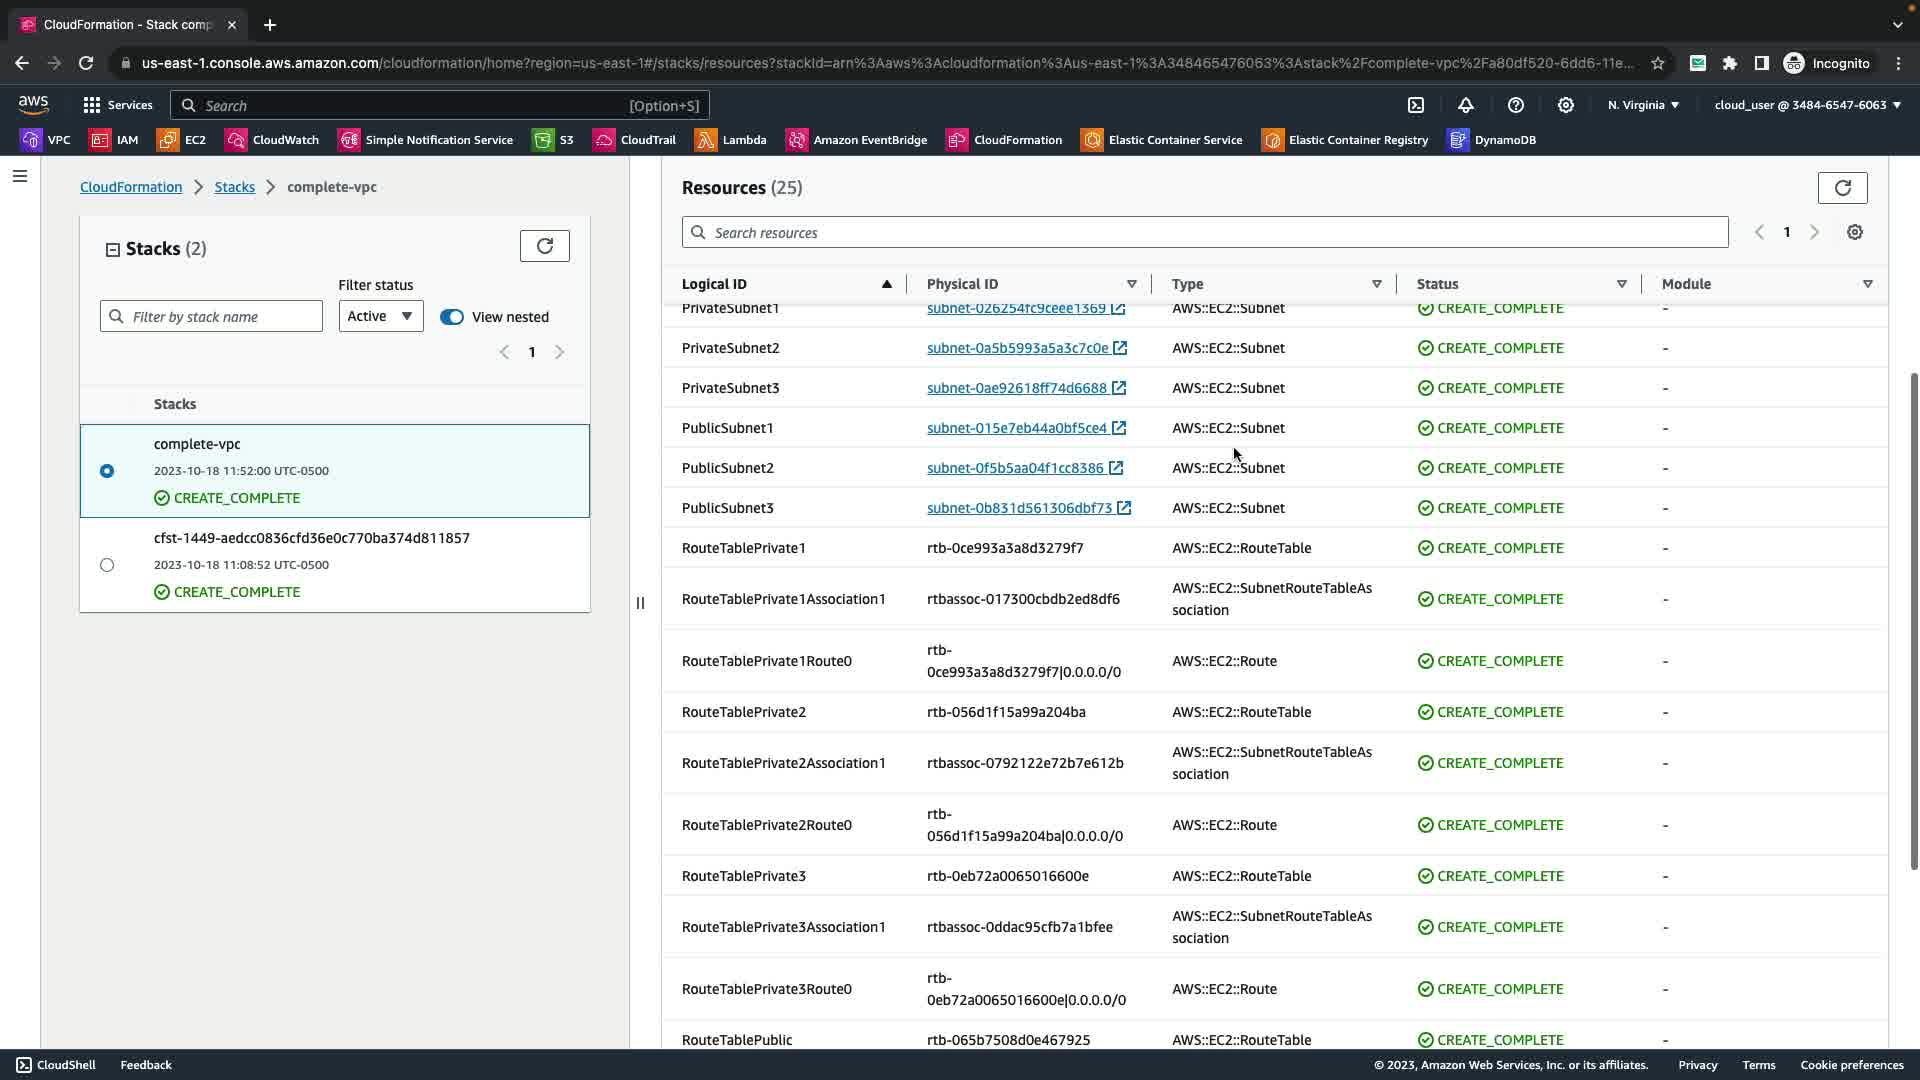Open the notifications bell
This screenshot has height=1080, width=1920.
point(1465,105)
